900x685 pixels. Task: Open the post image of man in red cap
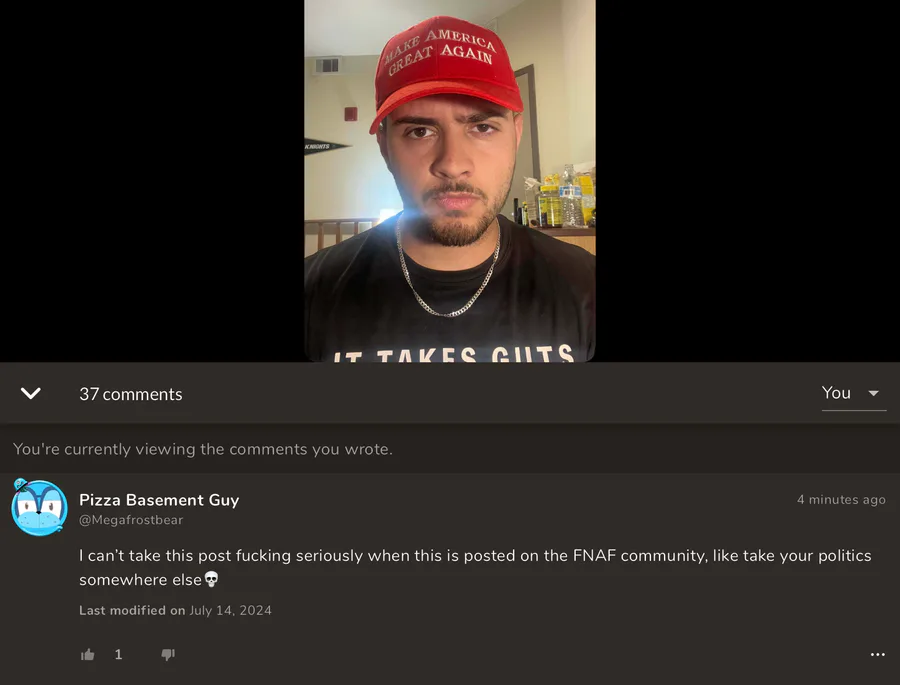[x=450, y=181]
